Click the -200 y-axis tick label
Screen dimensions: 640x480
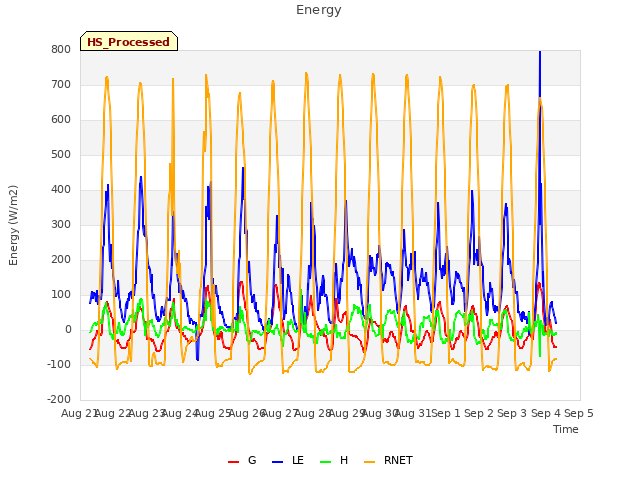click(x=59, y=400)
